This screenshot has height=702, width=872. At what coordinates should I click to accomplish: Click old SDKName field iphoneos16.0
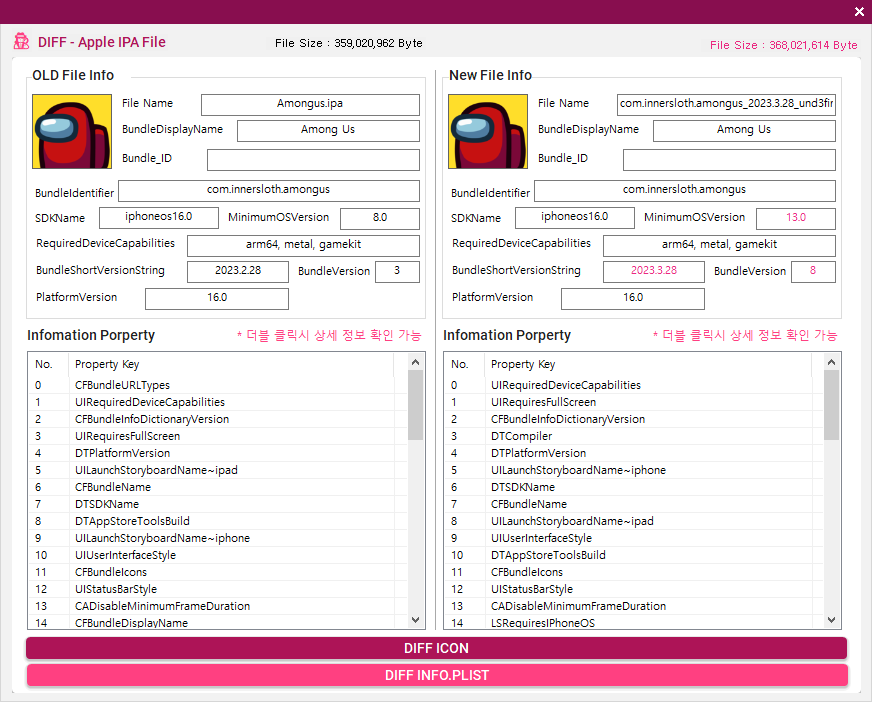[x=159, y=217]
